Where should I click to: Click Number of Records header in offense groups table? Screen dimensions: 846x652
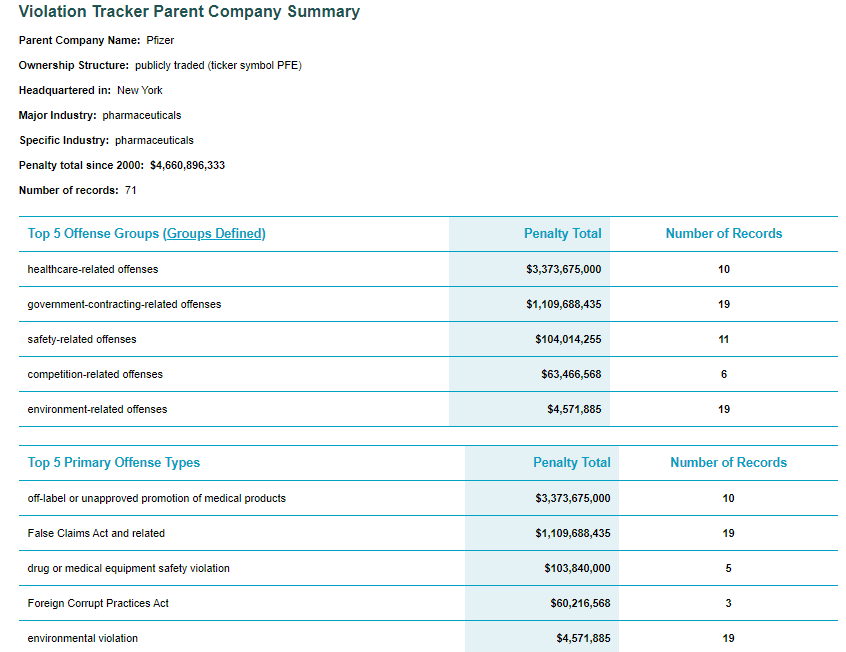point(724,234)
